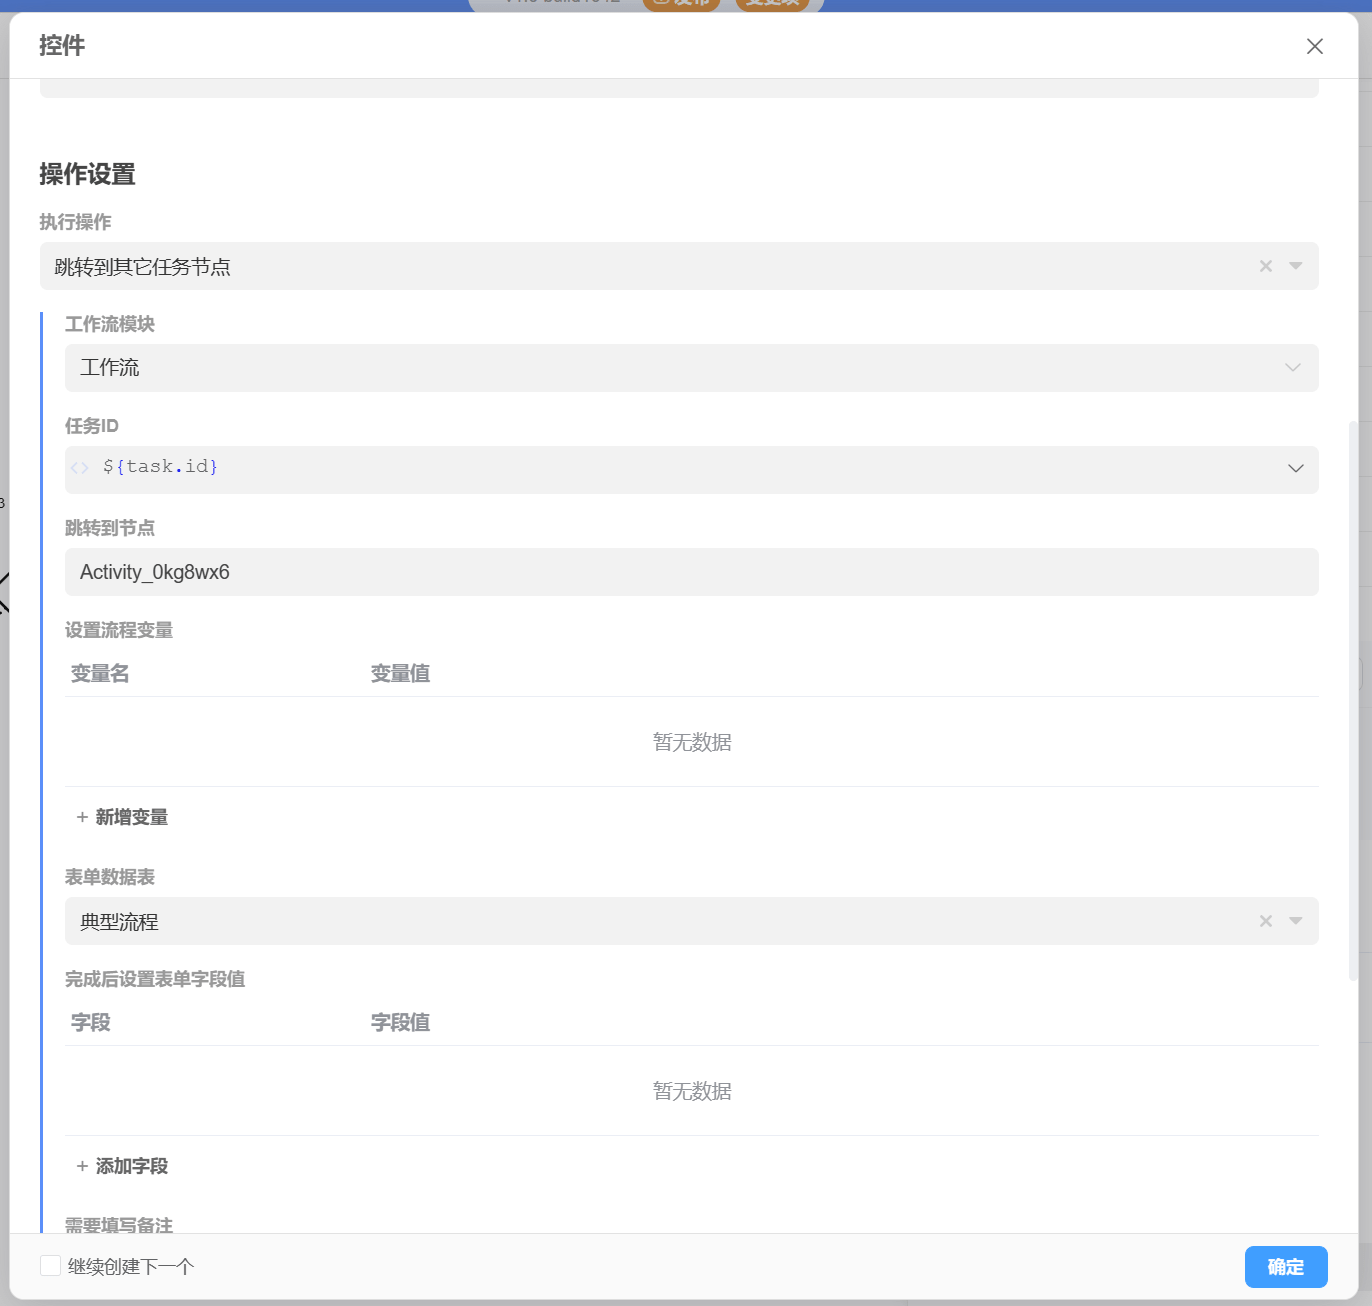This screenshot has width=1372, height=1306.
Task: Click the 工作流 selected value text
Action: coord(110,368)
